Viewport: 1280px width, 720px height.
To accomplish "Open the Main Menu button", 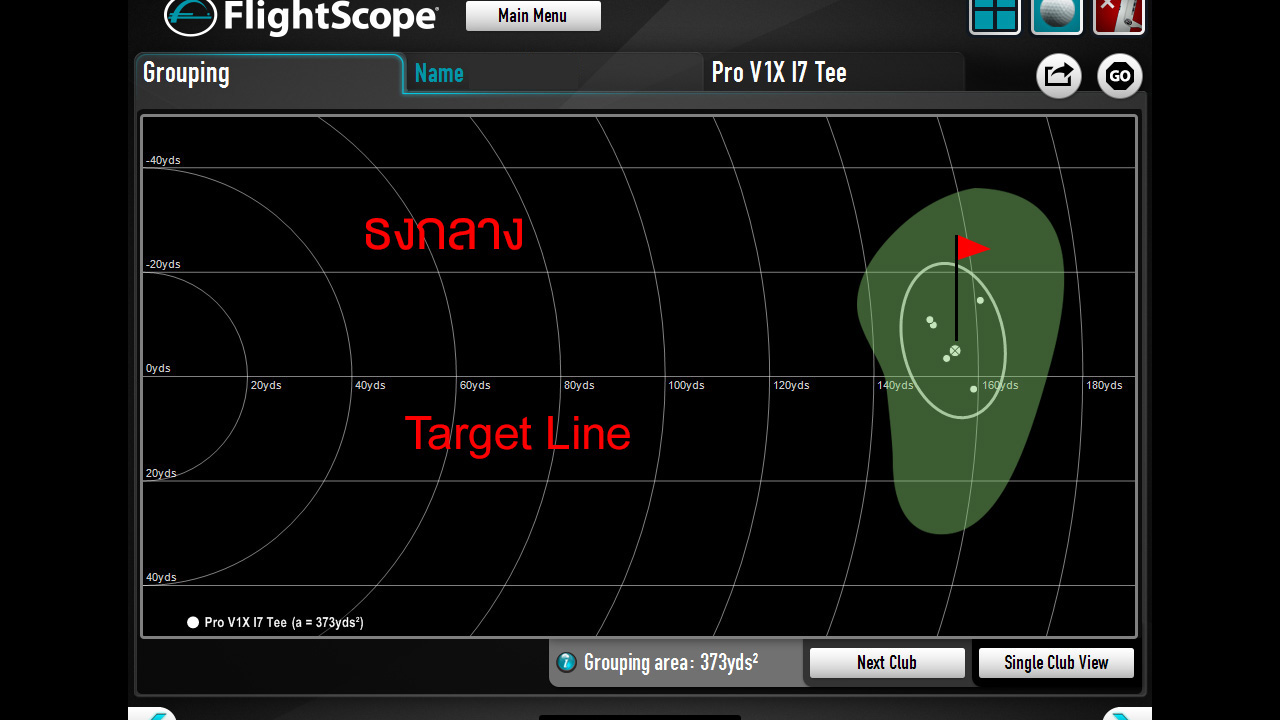I will point(533,16).
